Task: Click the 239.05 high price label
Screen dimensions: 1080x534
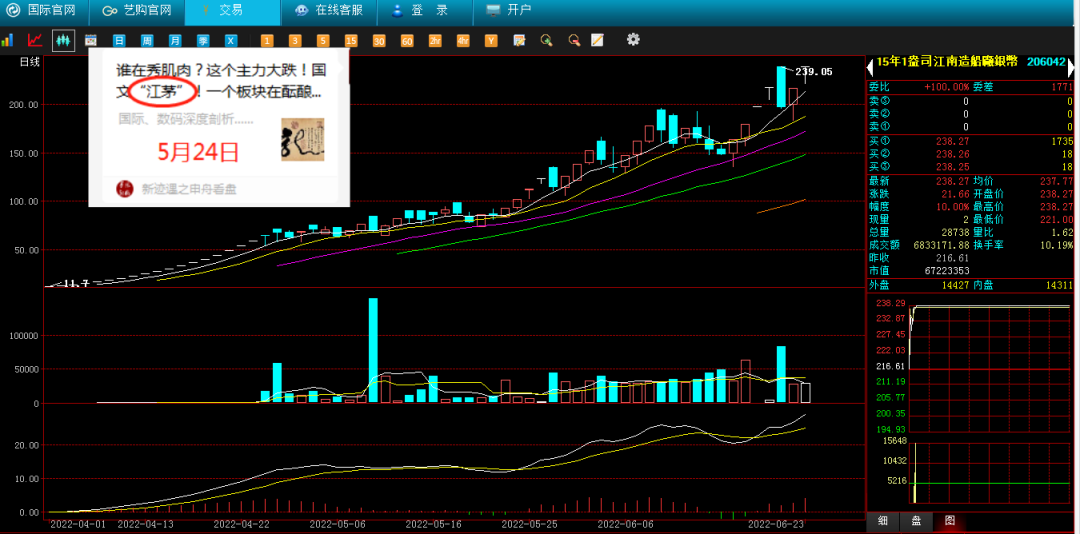Action: pyautogui.click(x=813, y=72)
